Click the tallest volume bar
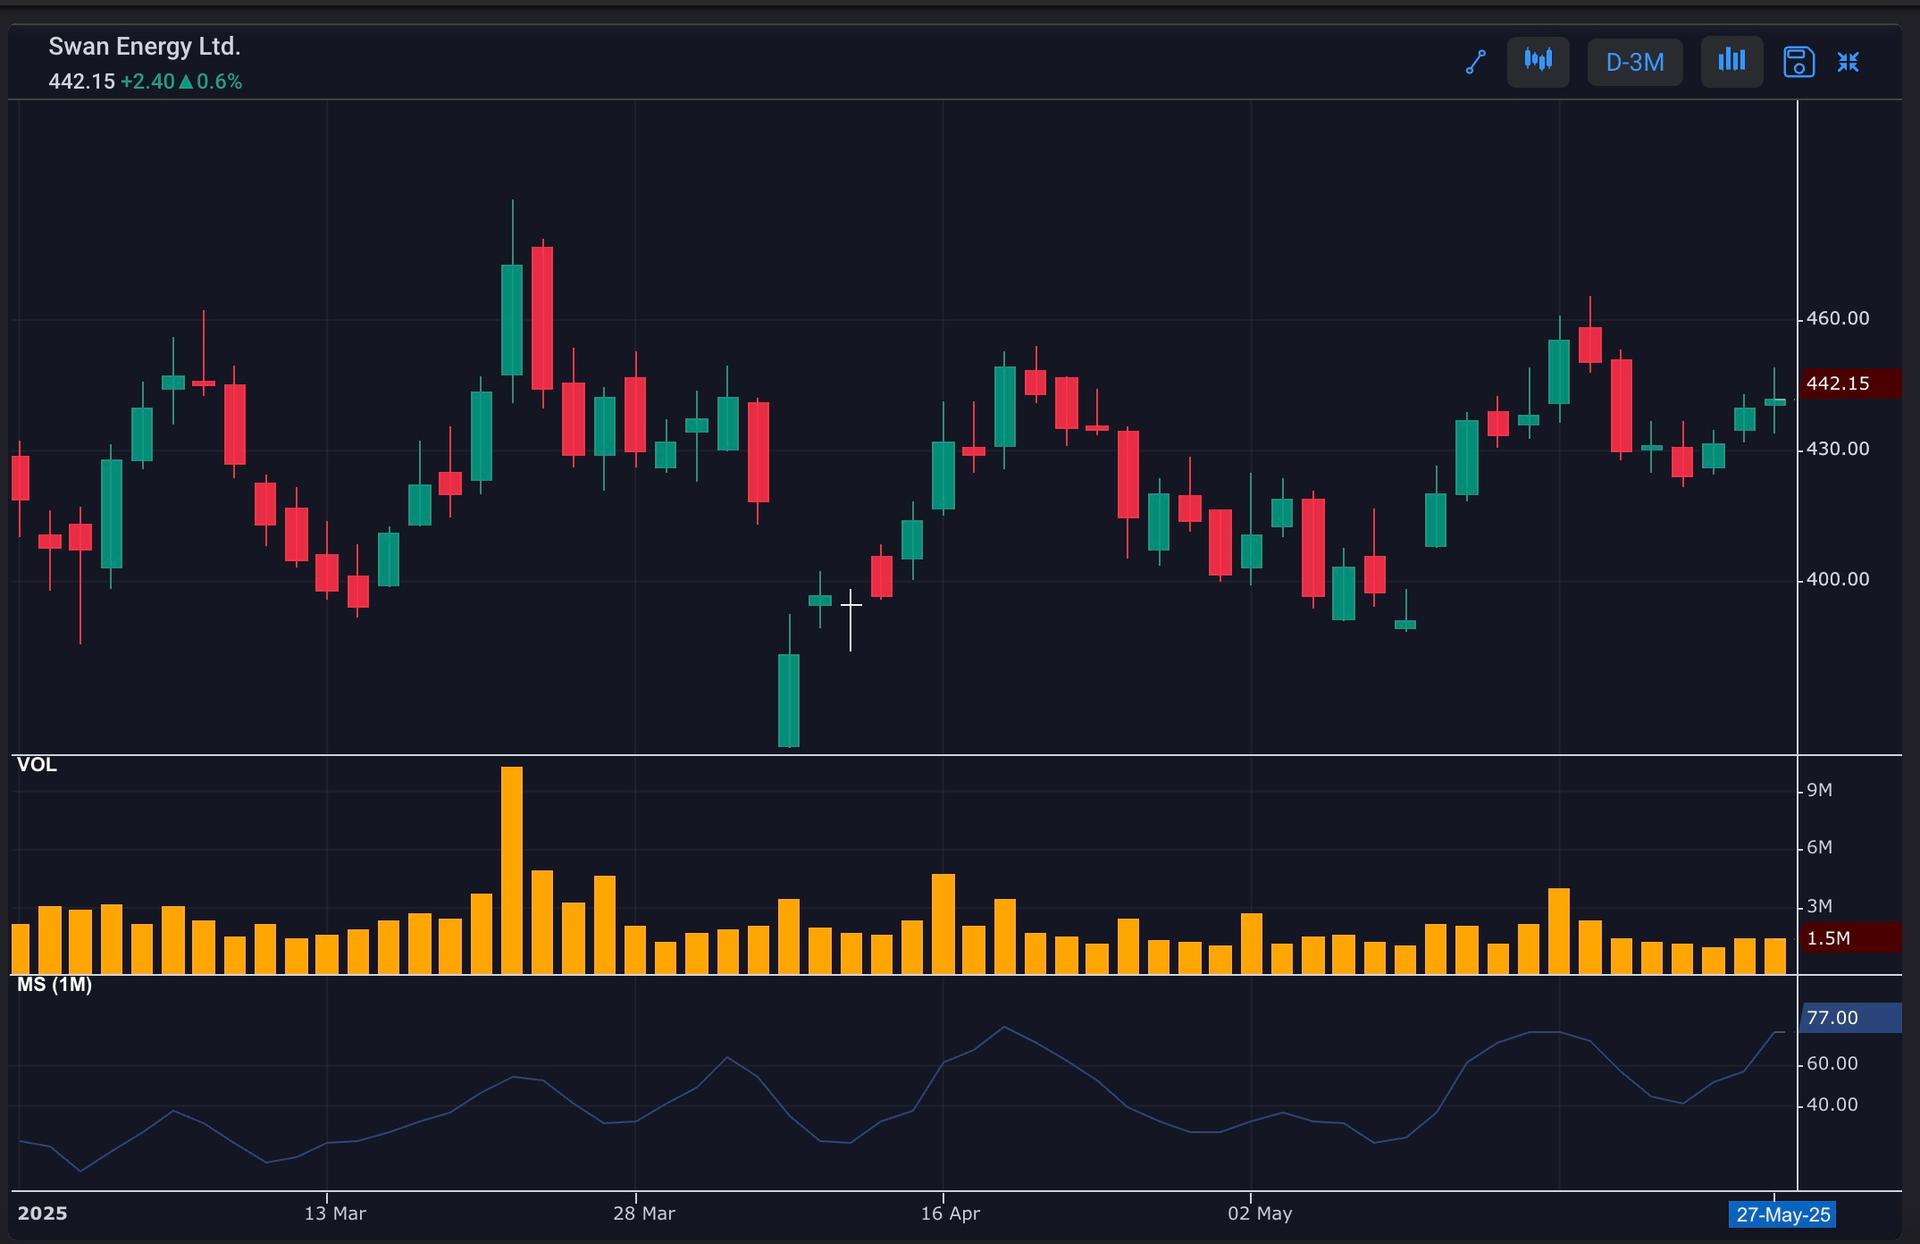 [x=512, y=870]
